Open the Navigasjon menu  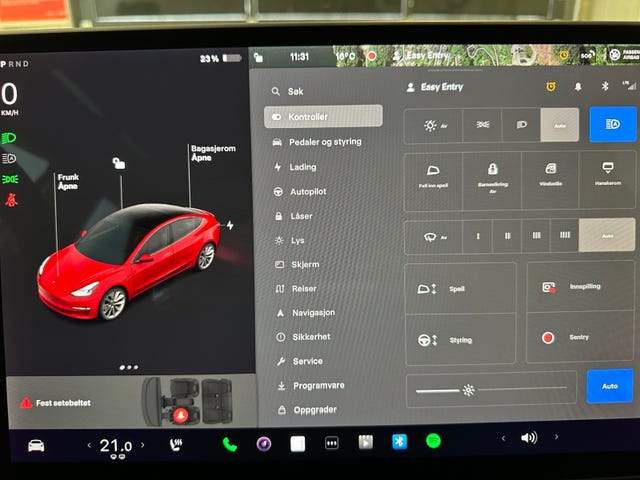point(305,313)
